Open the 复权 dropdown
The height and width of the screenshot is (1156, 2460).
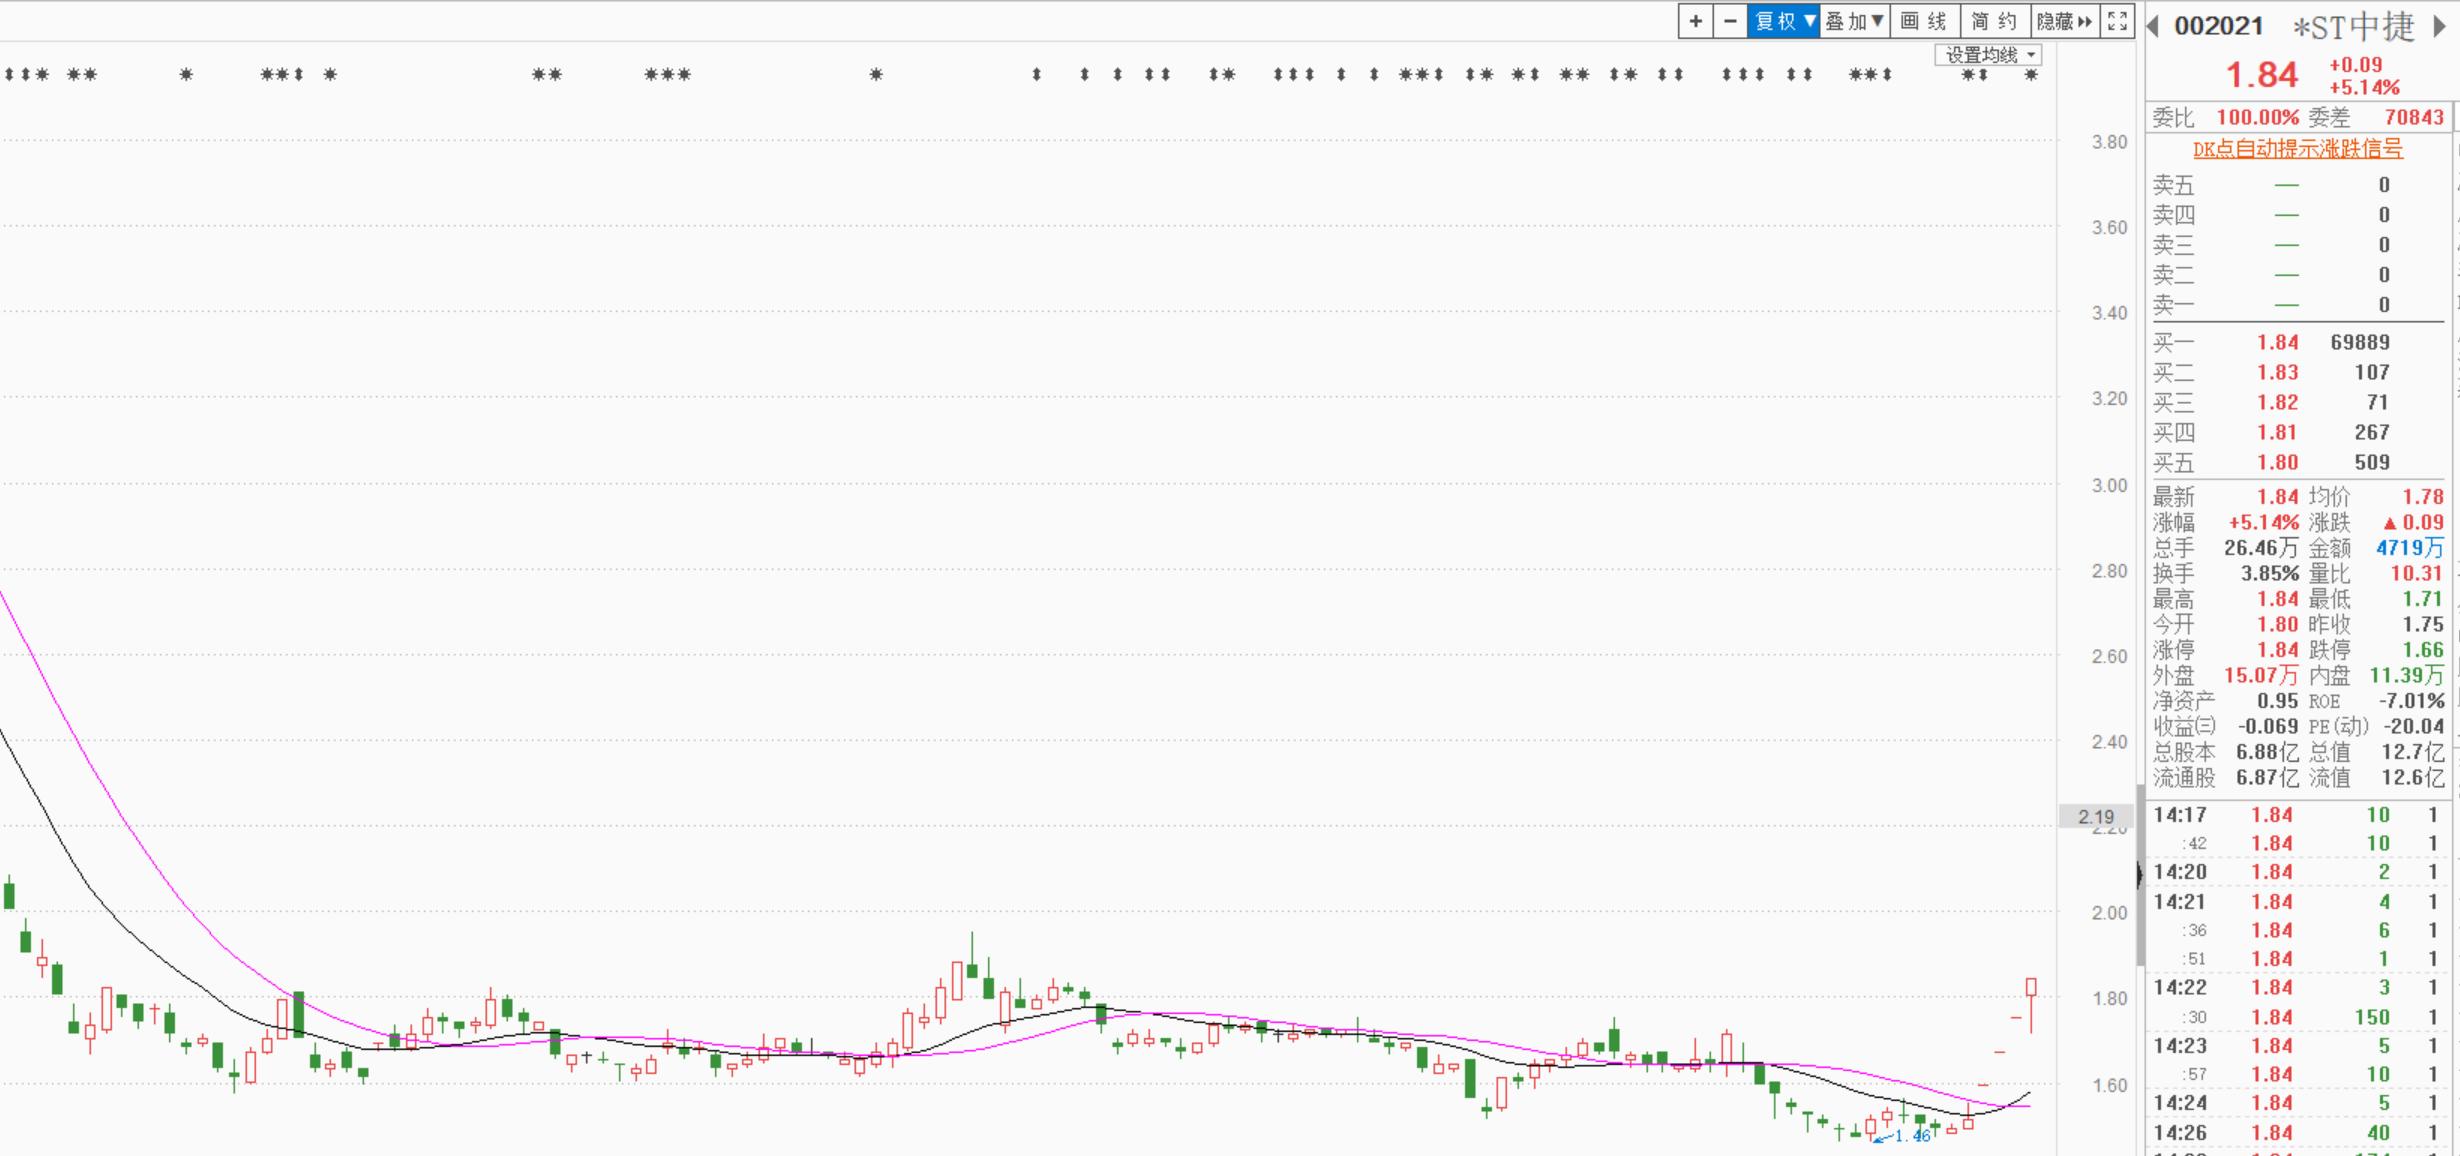click(x=1783, y=21)
